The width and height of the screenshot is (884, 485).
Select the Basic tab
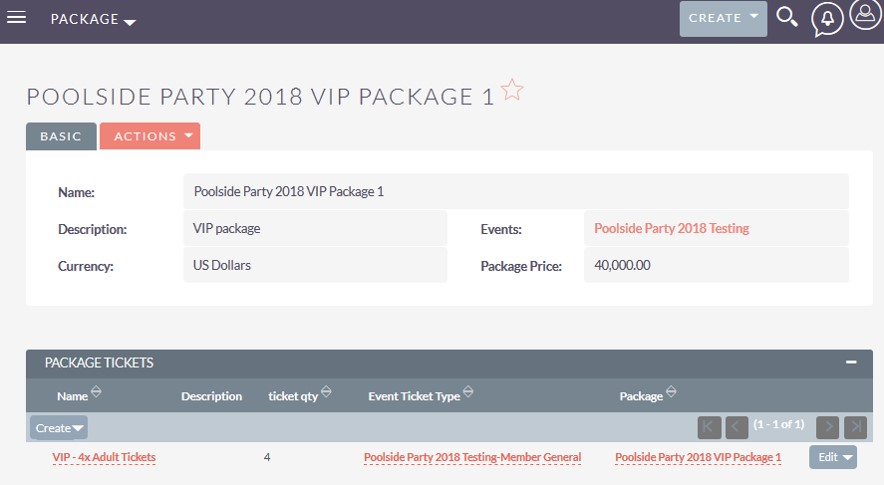click(61, 136)
